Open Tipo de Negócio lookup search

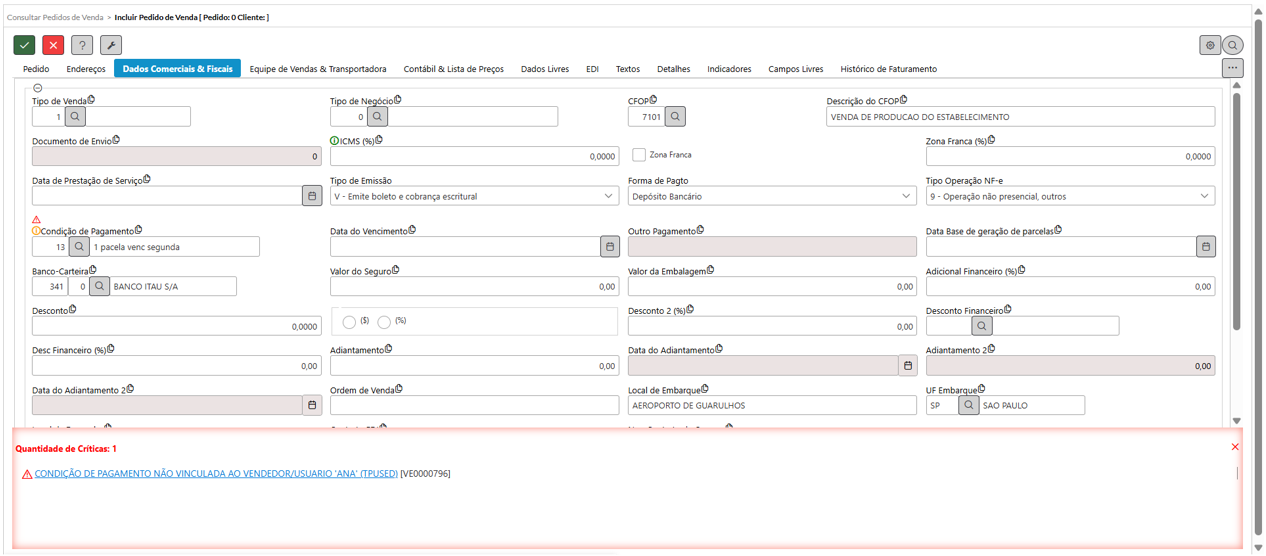tap(377, 116)
